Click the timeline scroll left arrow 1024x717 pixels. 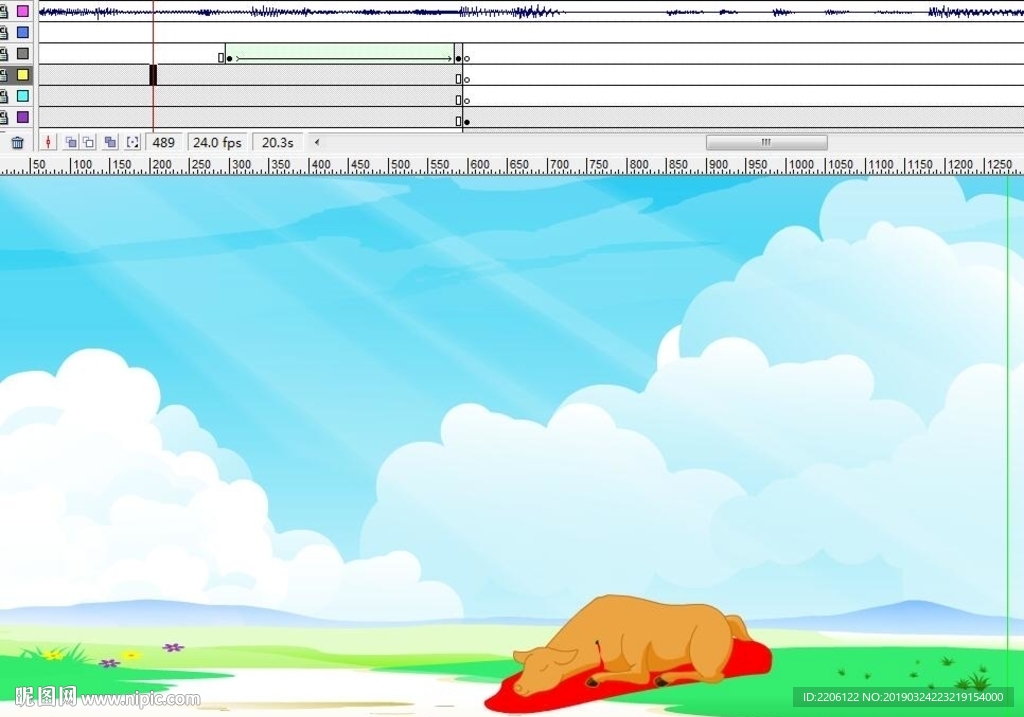(317, 142)
